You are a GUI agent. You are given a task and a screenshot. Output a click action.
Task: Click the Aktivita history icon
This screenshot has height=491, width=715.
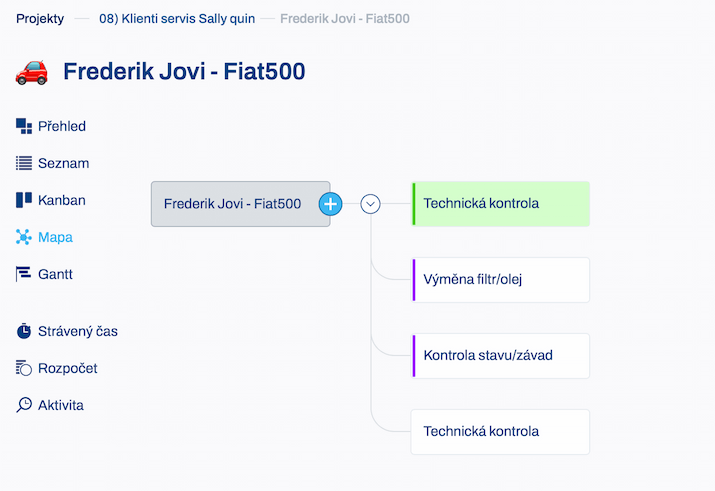pos(24,405)
